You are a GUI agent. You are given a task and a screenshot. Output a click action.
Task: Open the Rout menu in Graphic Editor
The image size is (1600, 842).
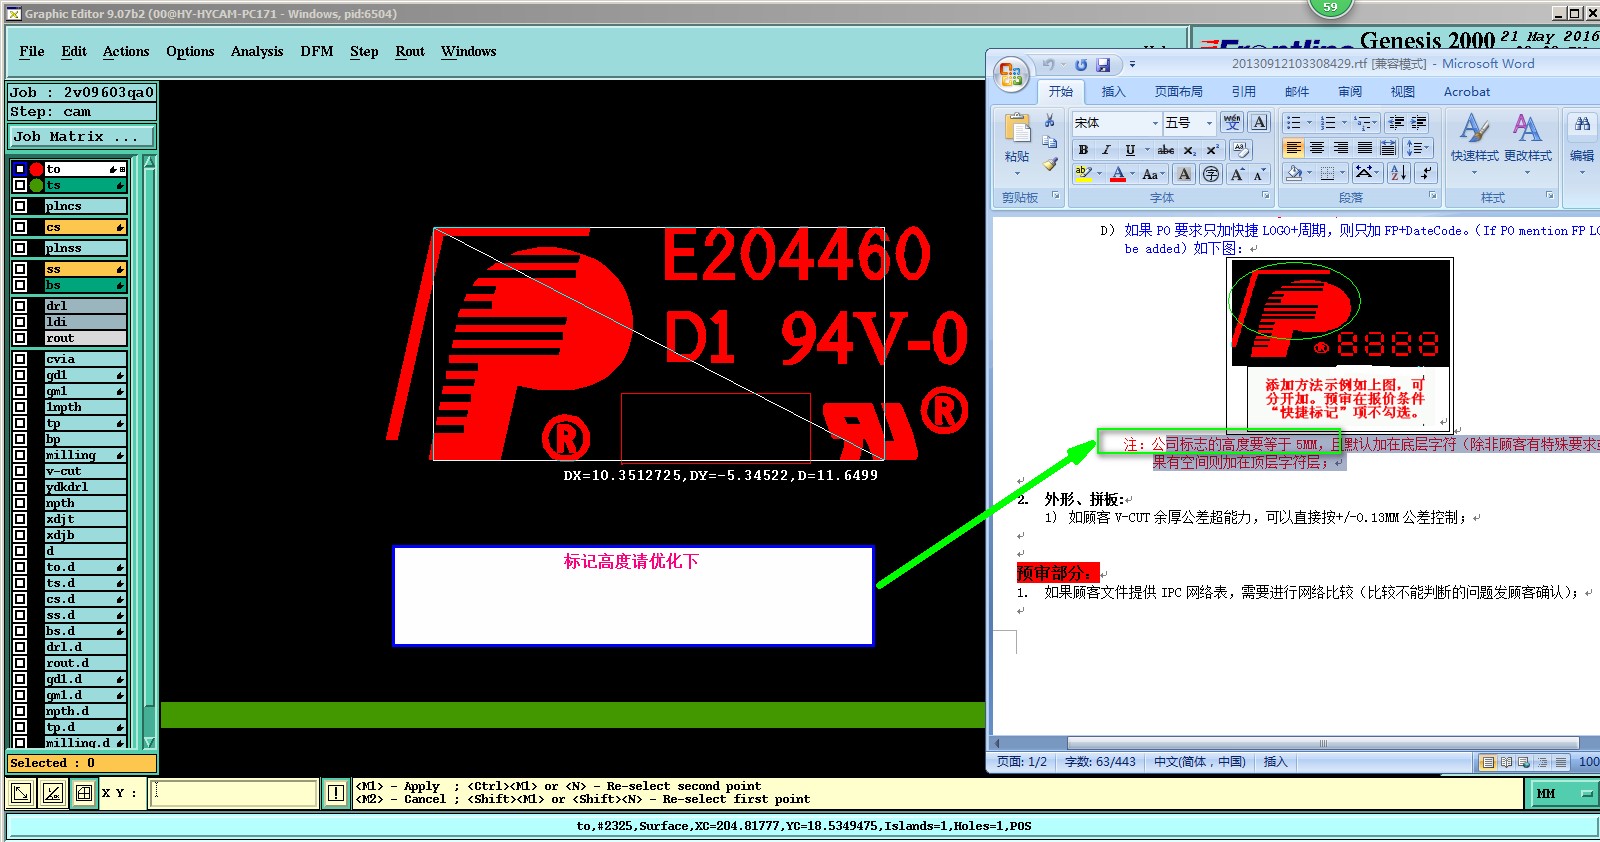coord(410,51)
